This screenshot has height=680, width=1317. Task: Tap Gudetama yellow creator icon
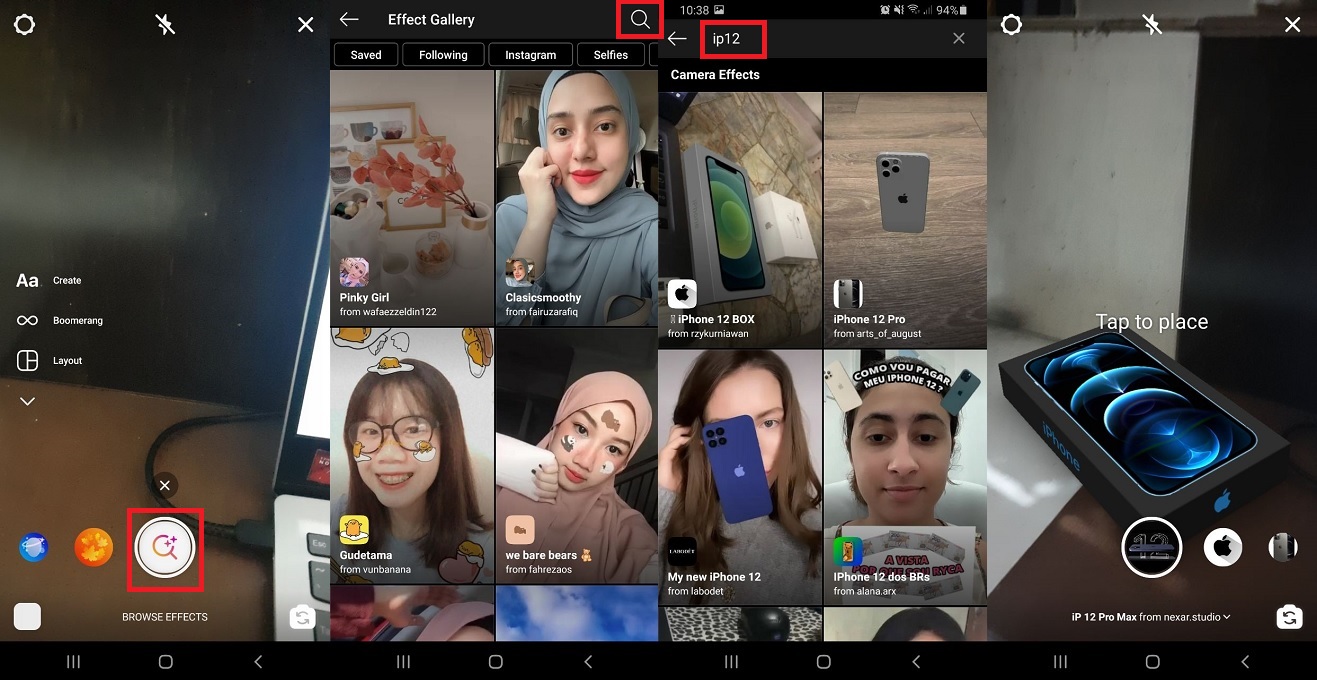point(354,530)
